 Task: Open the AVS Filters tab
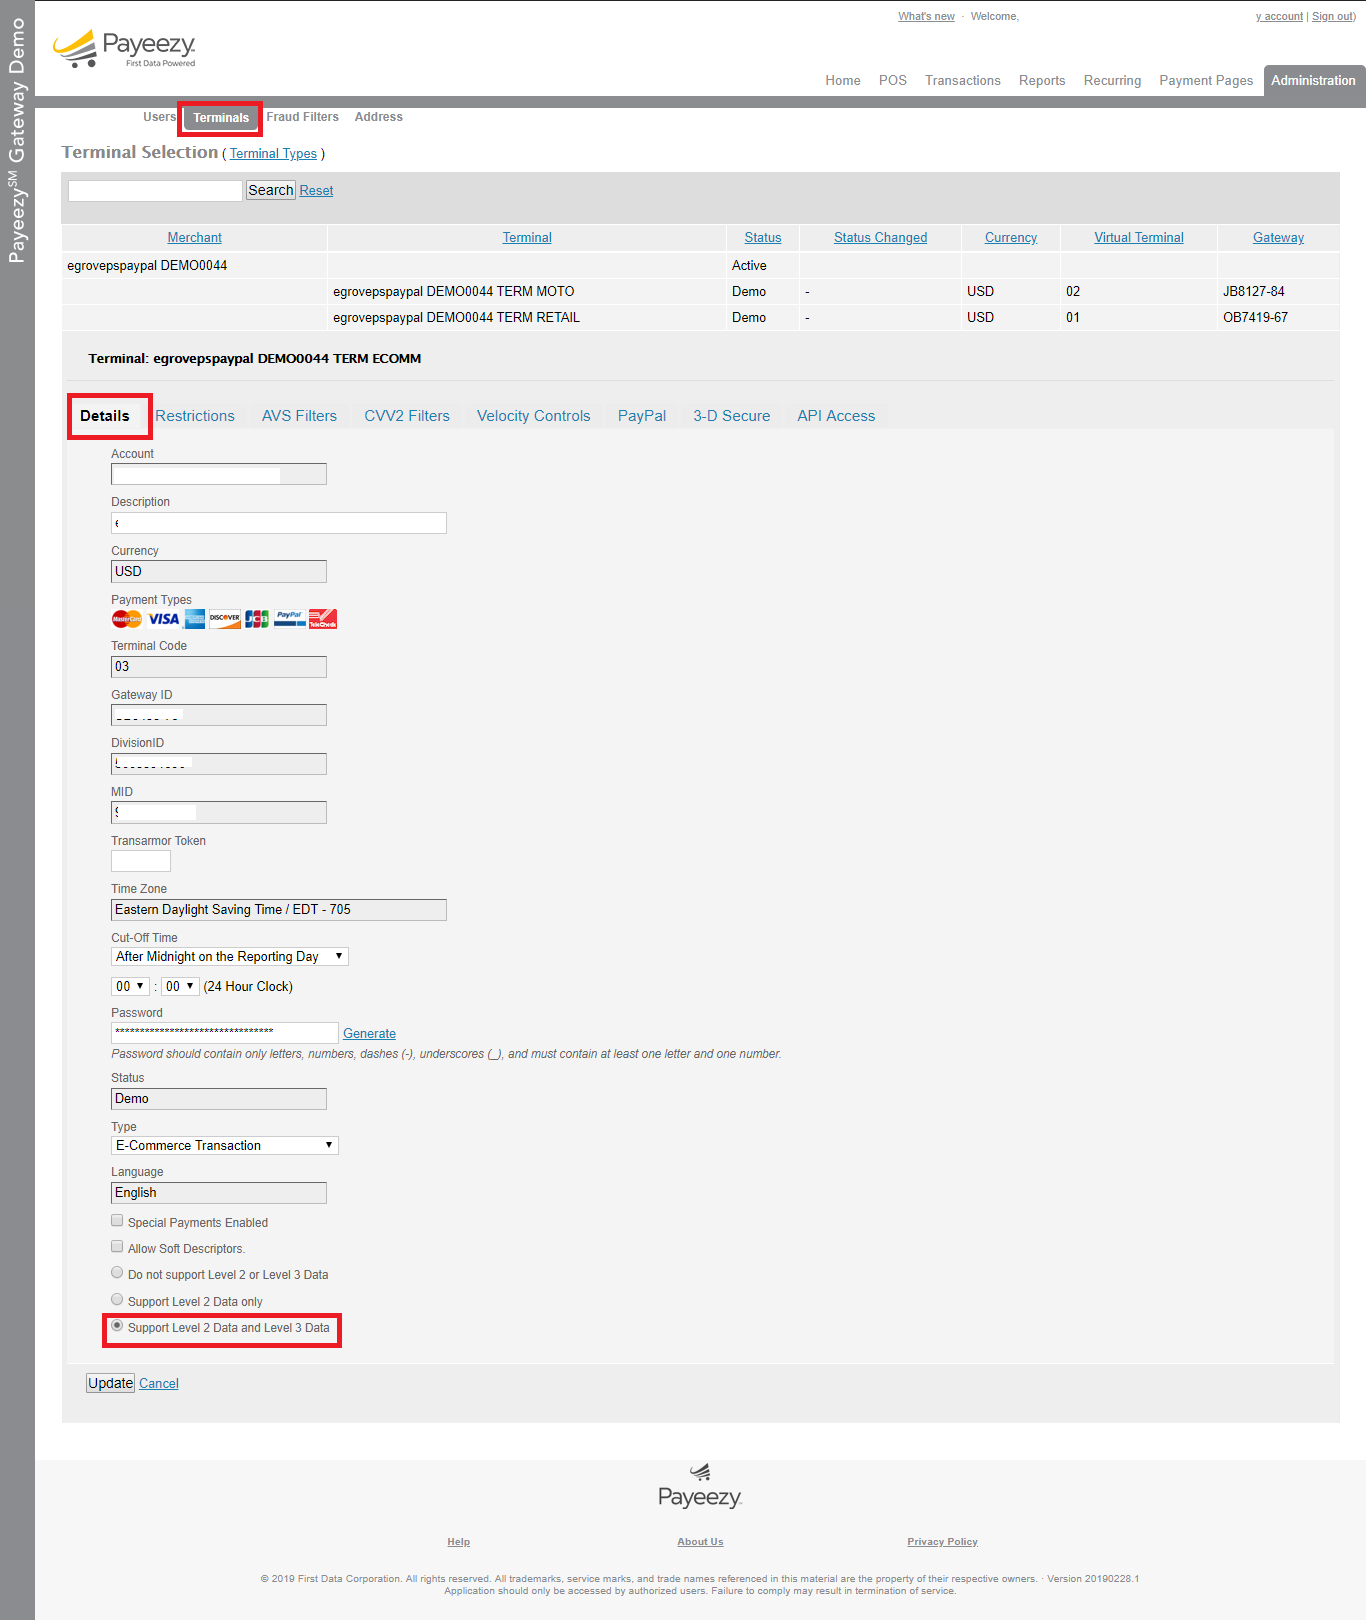point(299,416)
